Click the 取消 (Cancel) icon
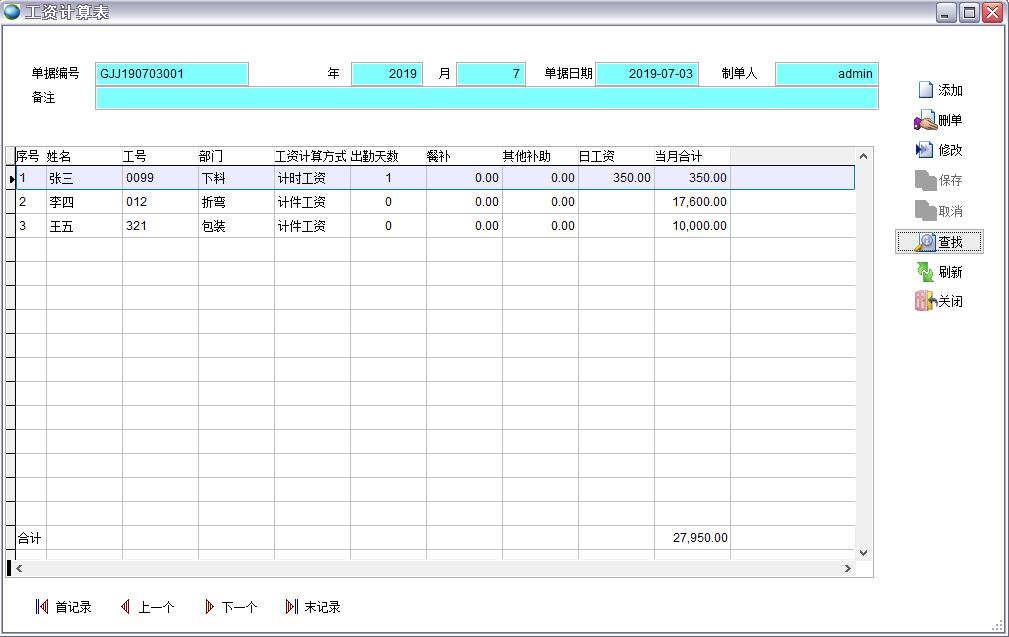Image resolution: width=1009 pixels, height=637 pixels. tap(941, 210)
